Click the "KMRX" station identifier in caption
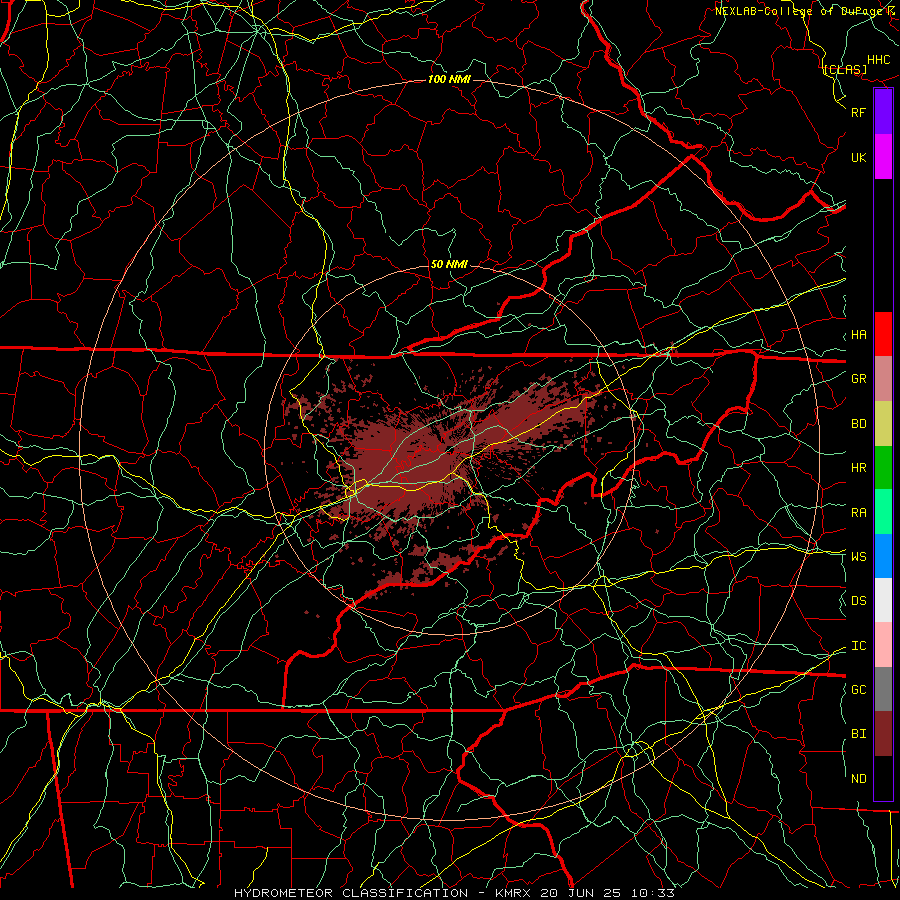The height and width of the screenshot is (900, 900). pos(513,893)
